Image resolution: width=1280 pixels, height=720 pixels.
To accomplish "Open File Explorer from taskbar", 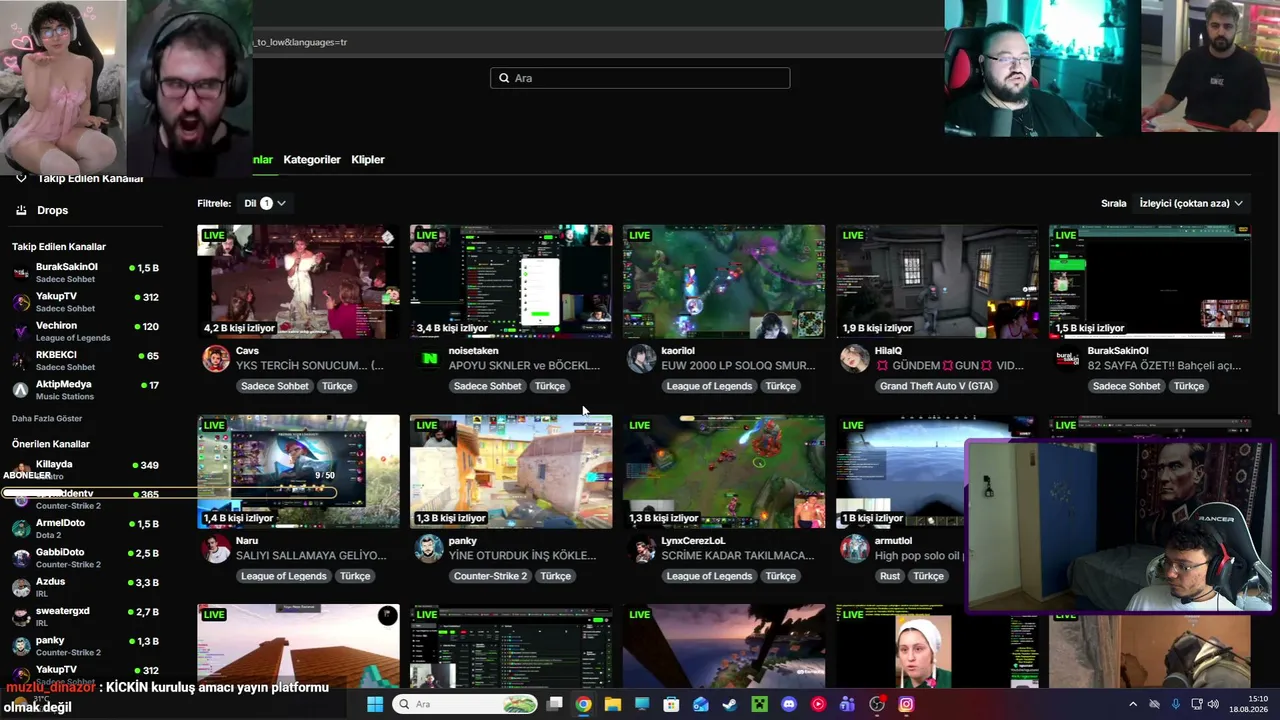I will pos(612,704).
